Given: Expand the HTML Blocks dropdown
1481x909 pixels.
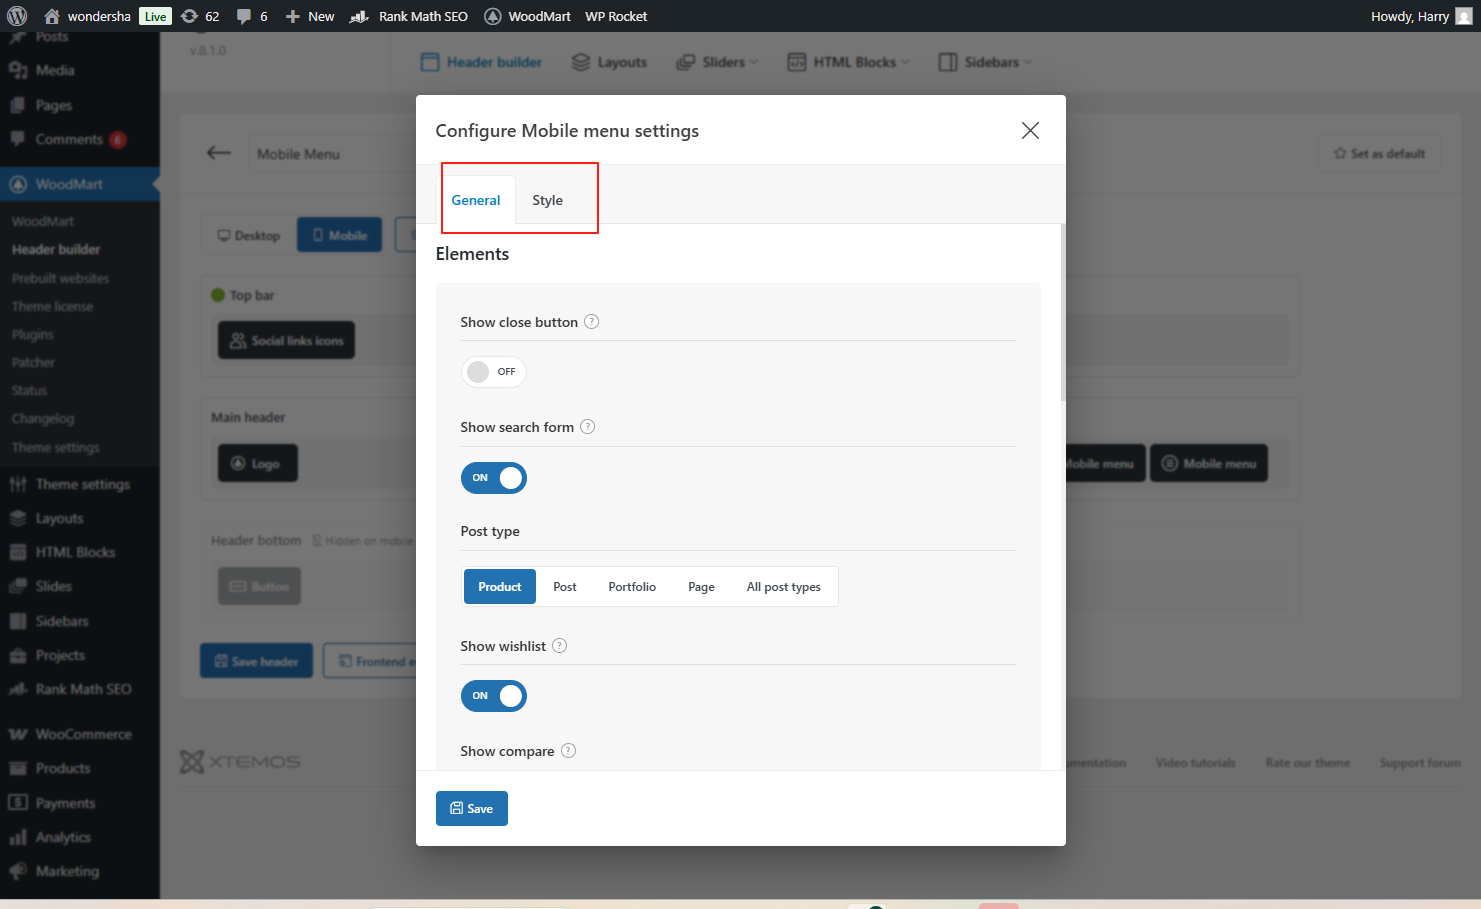Looking at the screenshot, I should [x=849, y=62].
